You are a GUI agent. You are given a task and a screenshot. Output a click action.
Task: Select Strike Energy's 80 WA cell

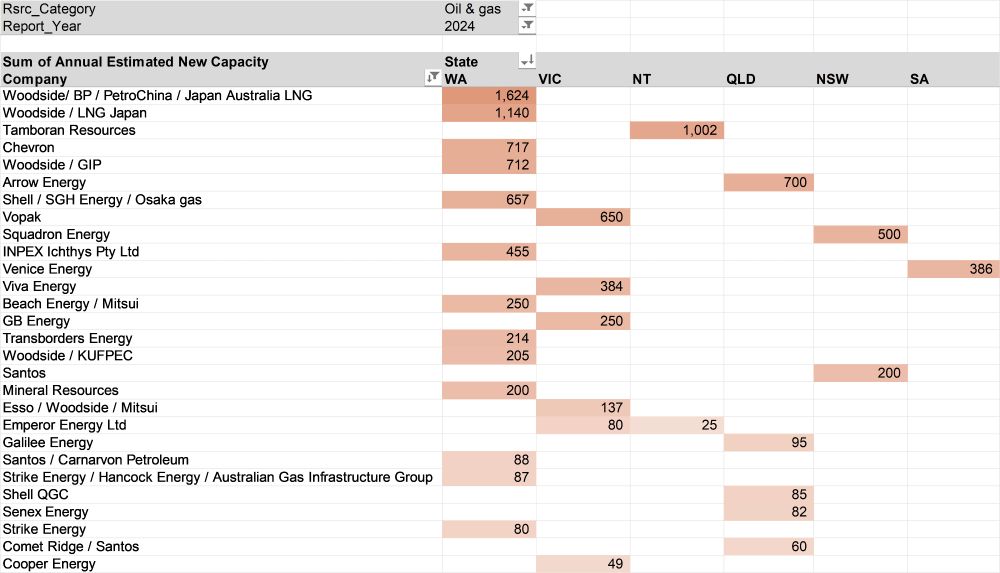tap(489, 529)
